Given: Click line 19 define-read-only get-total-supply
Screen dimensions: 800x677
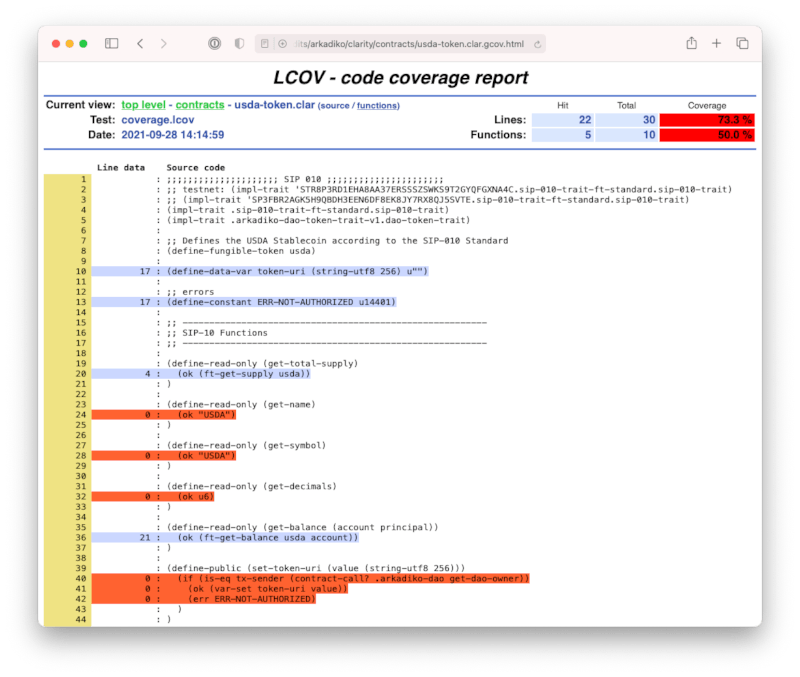Looking at the screenshot, I should pos(262,364).
